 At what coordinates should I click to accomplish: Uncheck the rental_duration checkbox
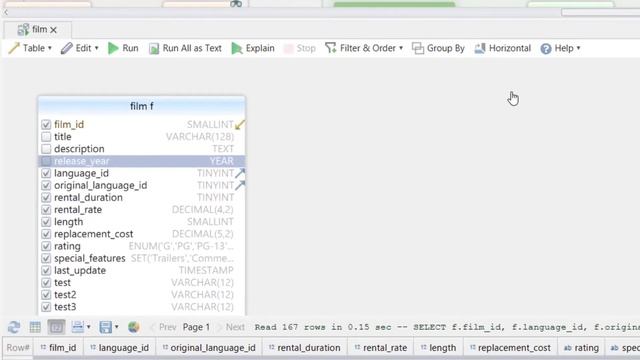click(46, 198)
